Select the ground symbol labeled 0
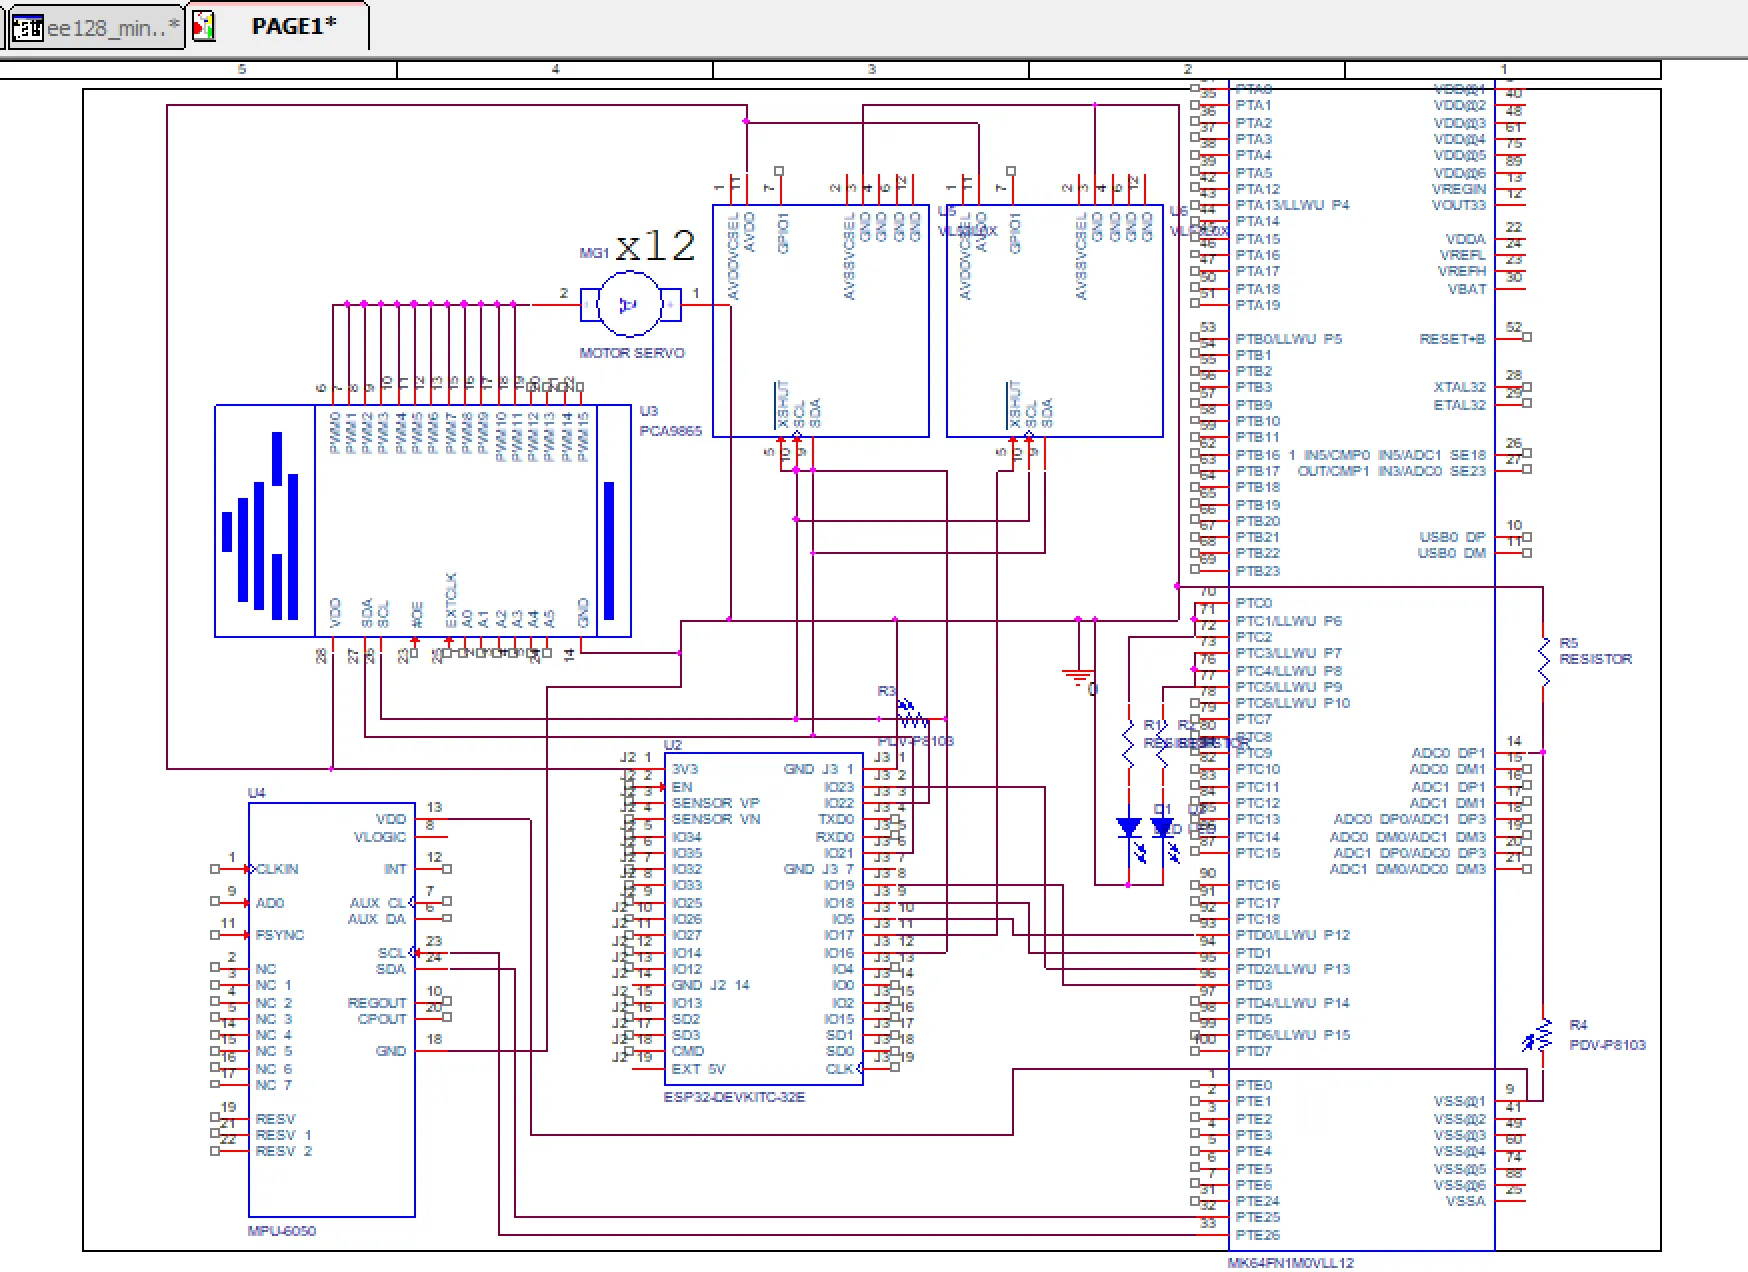The height and width of the screenshot is (1272, 1748). [1078, 679]
